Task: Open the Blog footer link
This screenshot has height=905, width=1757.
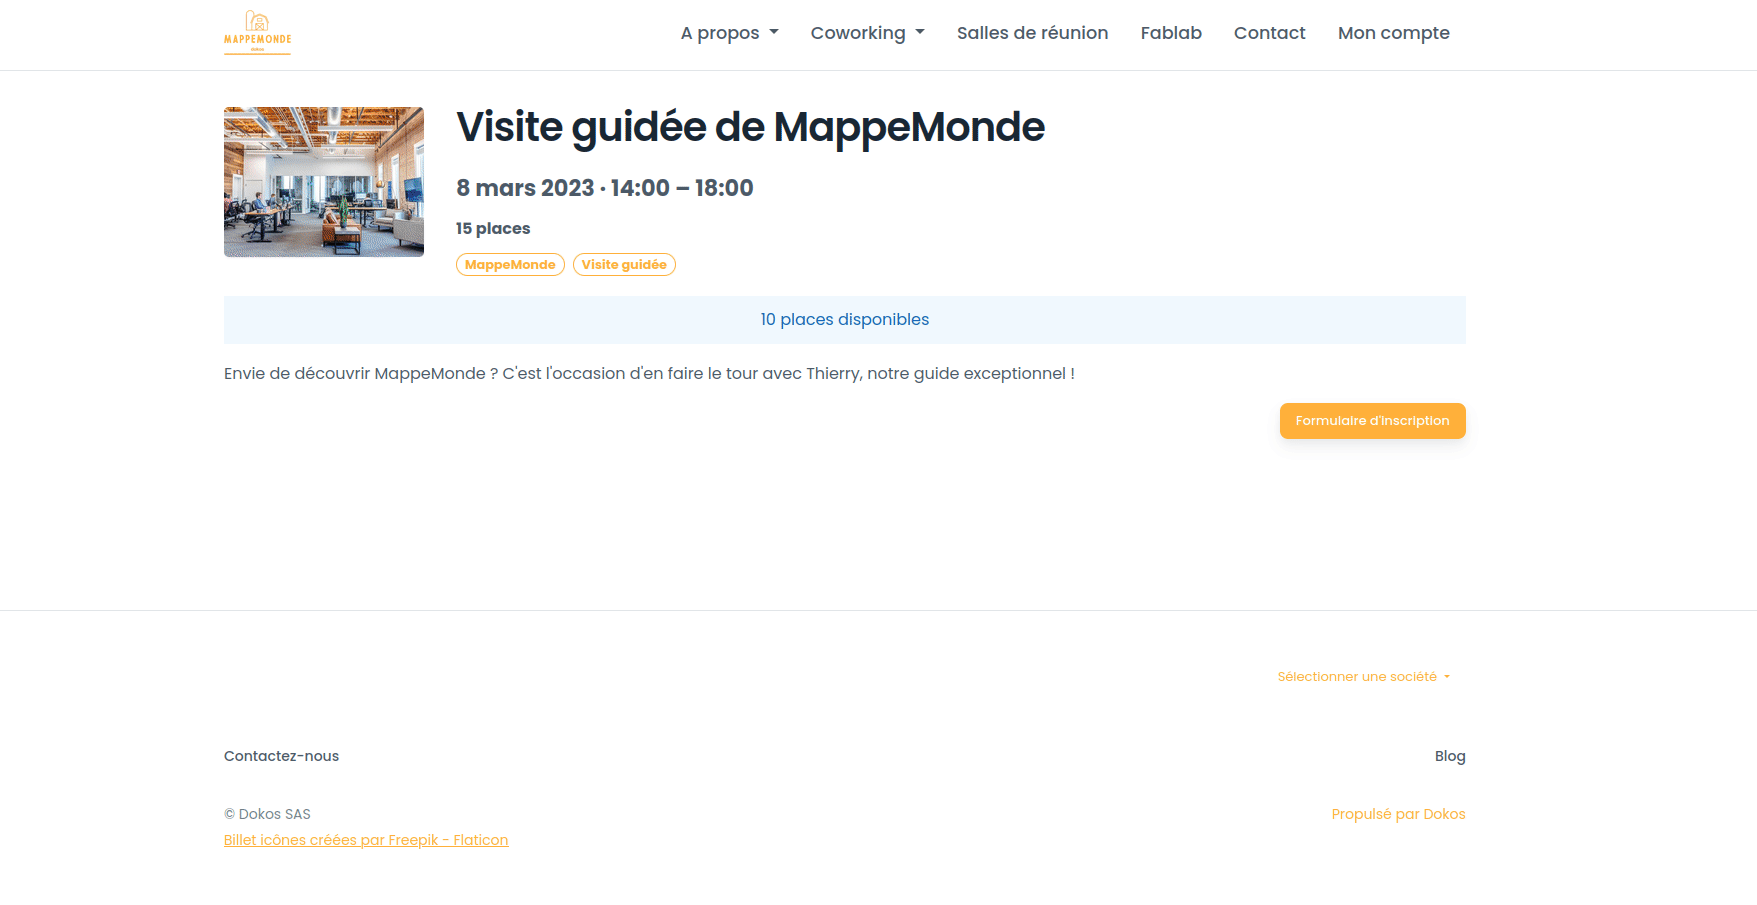Action: [1449, 756]
